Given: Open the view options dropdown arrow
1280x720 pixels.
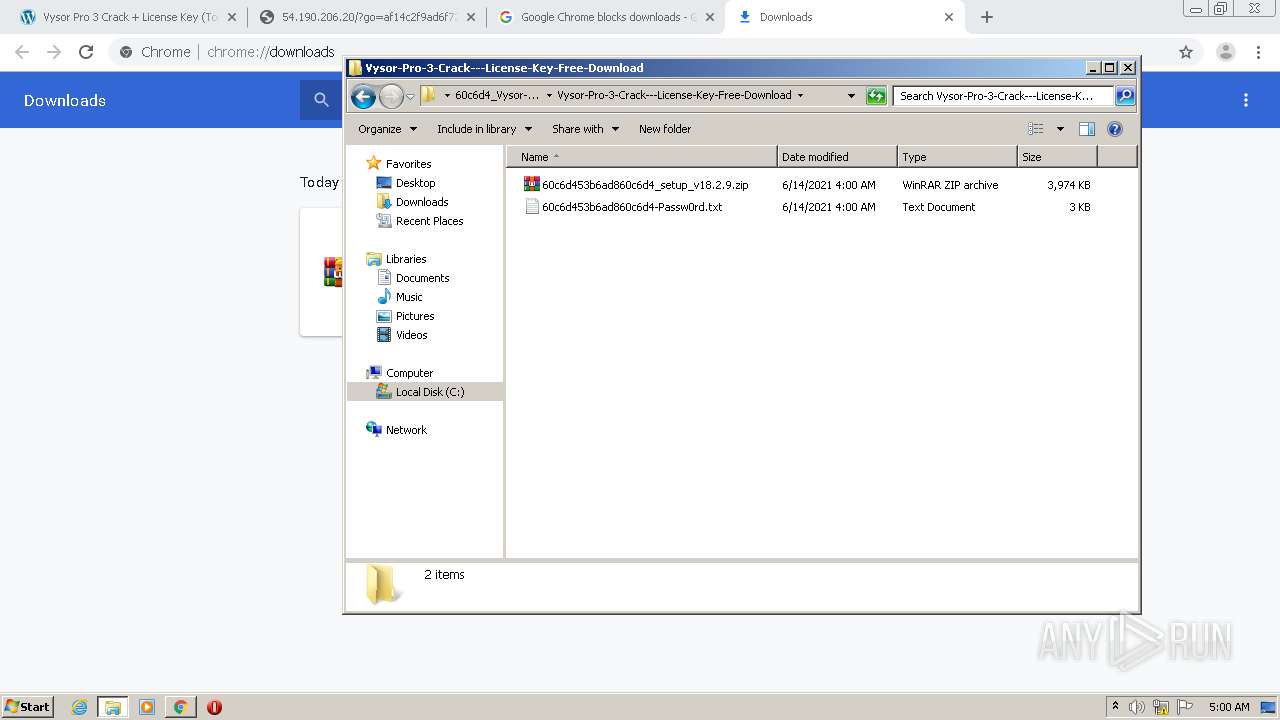Looking at the screenshot, I should [x=1060, y=129].
